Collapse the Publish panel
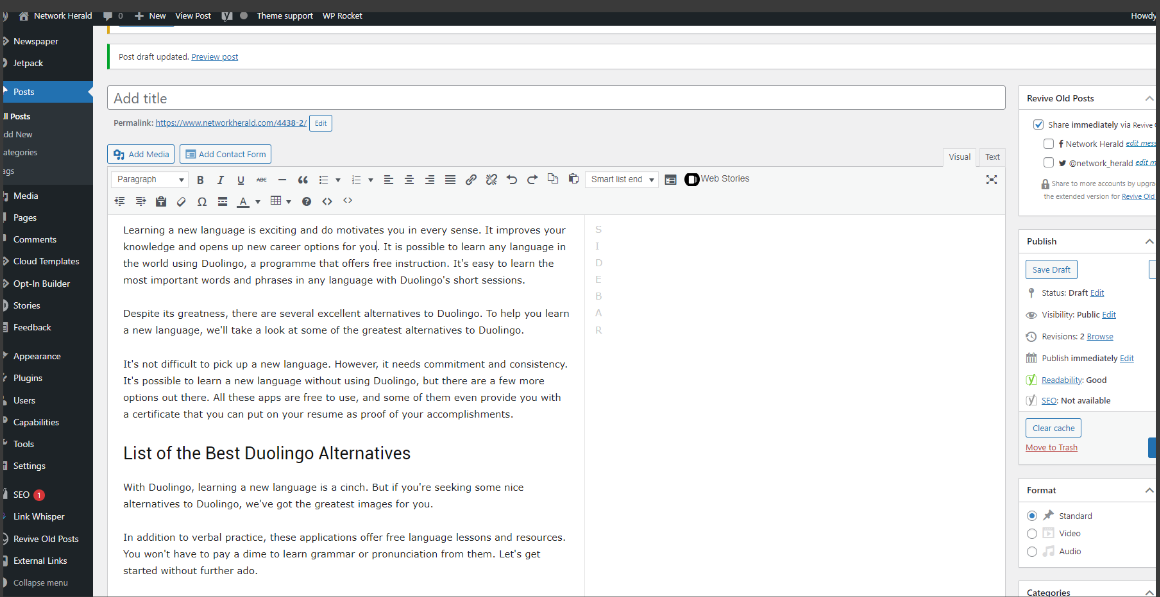Image resolution: width=1160 pixels, height=597 pixels. tap(1148, 241)
